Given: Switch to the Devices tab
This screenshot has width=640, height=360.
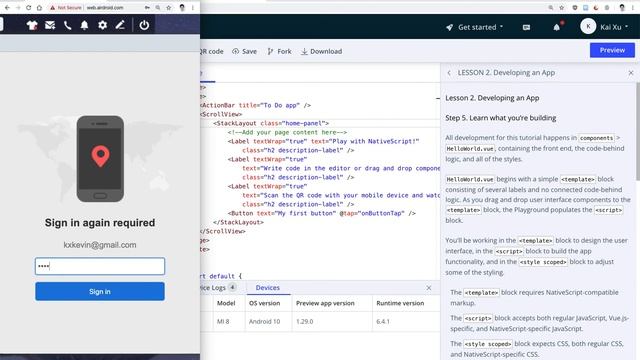Looking at the screenshot, I should [268, 288].
